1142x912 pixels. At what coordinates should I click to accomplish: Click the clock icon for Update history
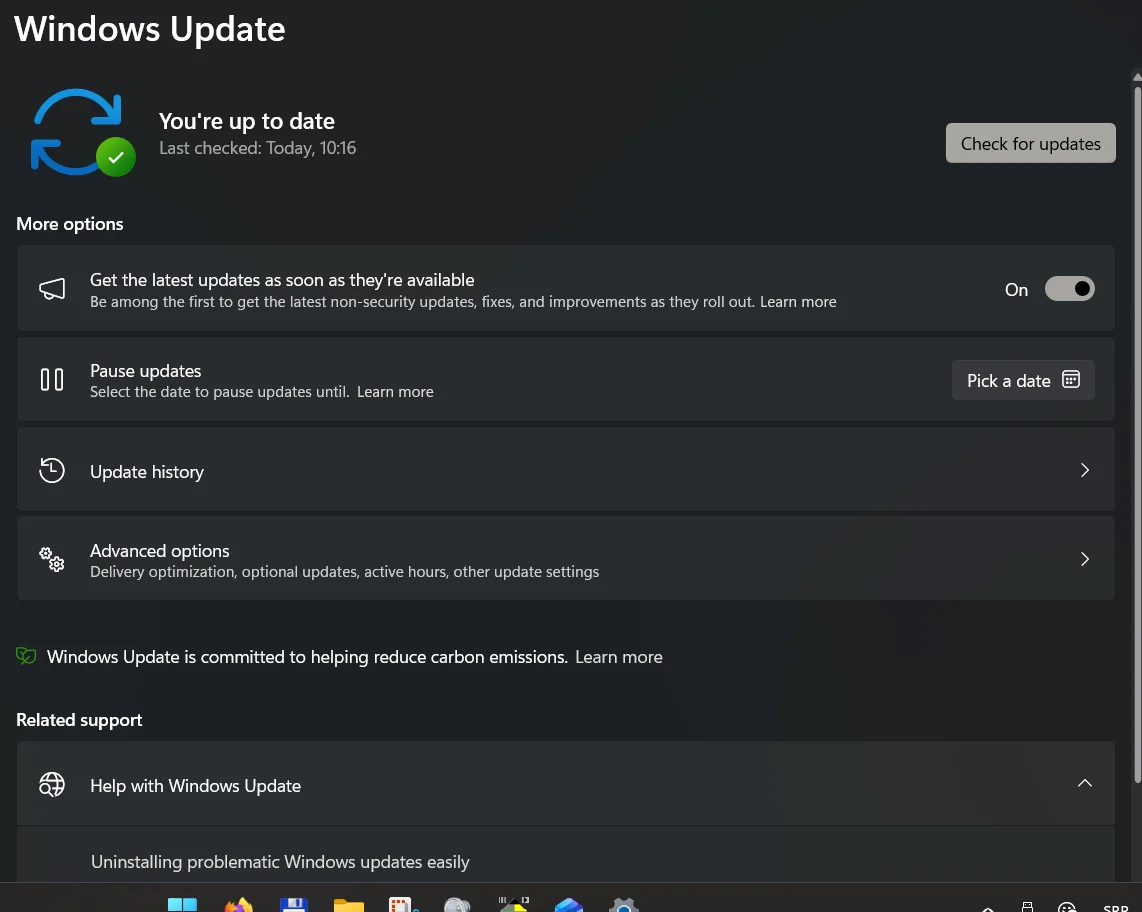click(52, 471)
